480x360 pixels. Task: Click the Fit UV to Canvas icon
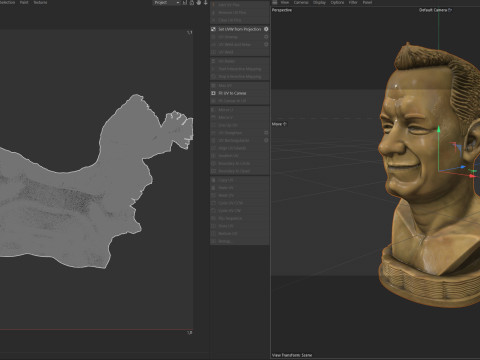coord(213,93)
